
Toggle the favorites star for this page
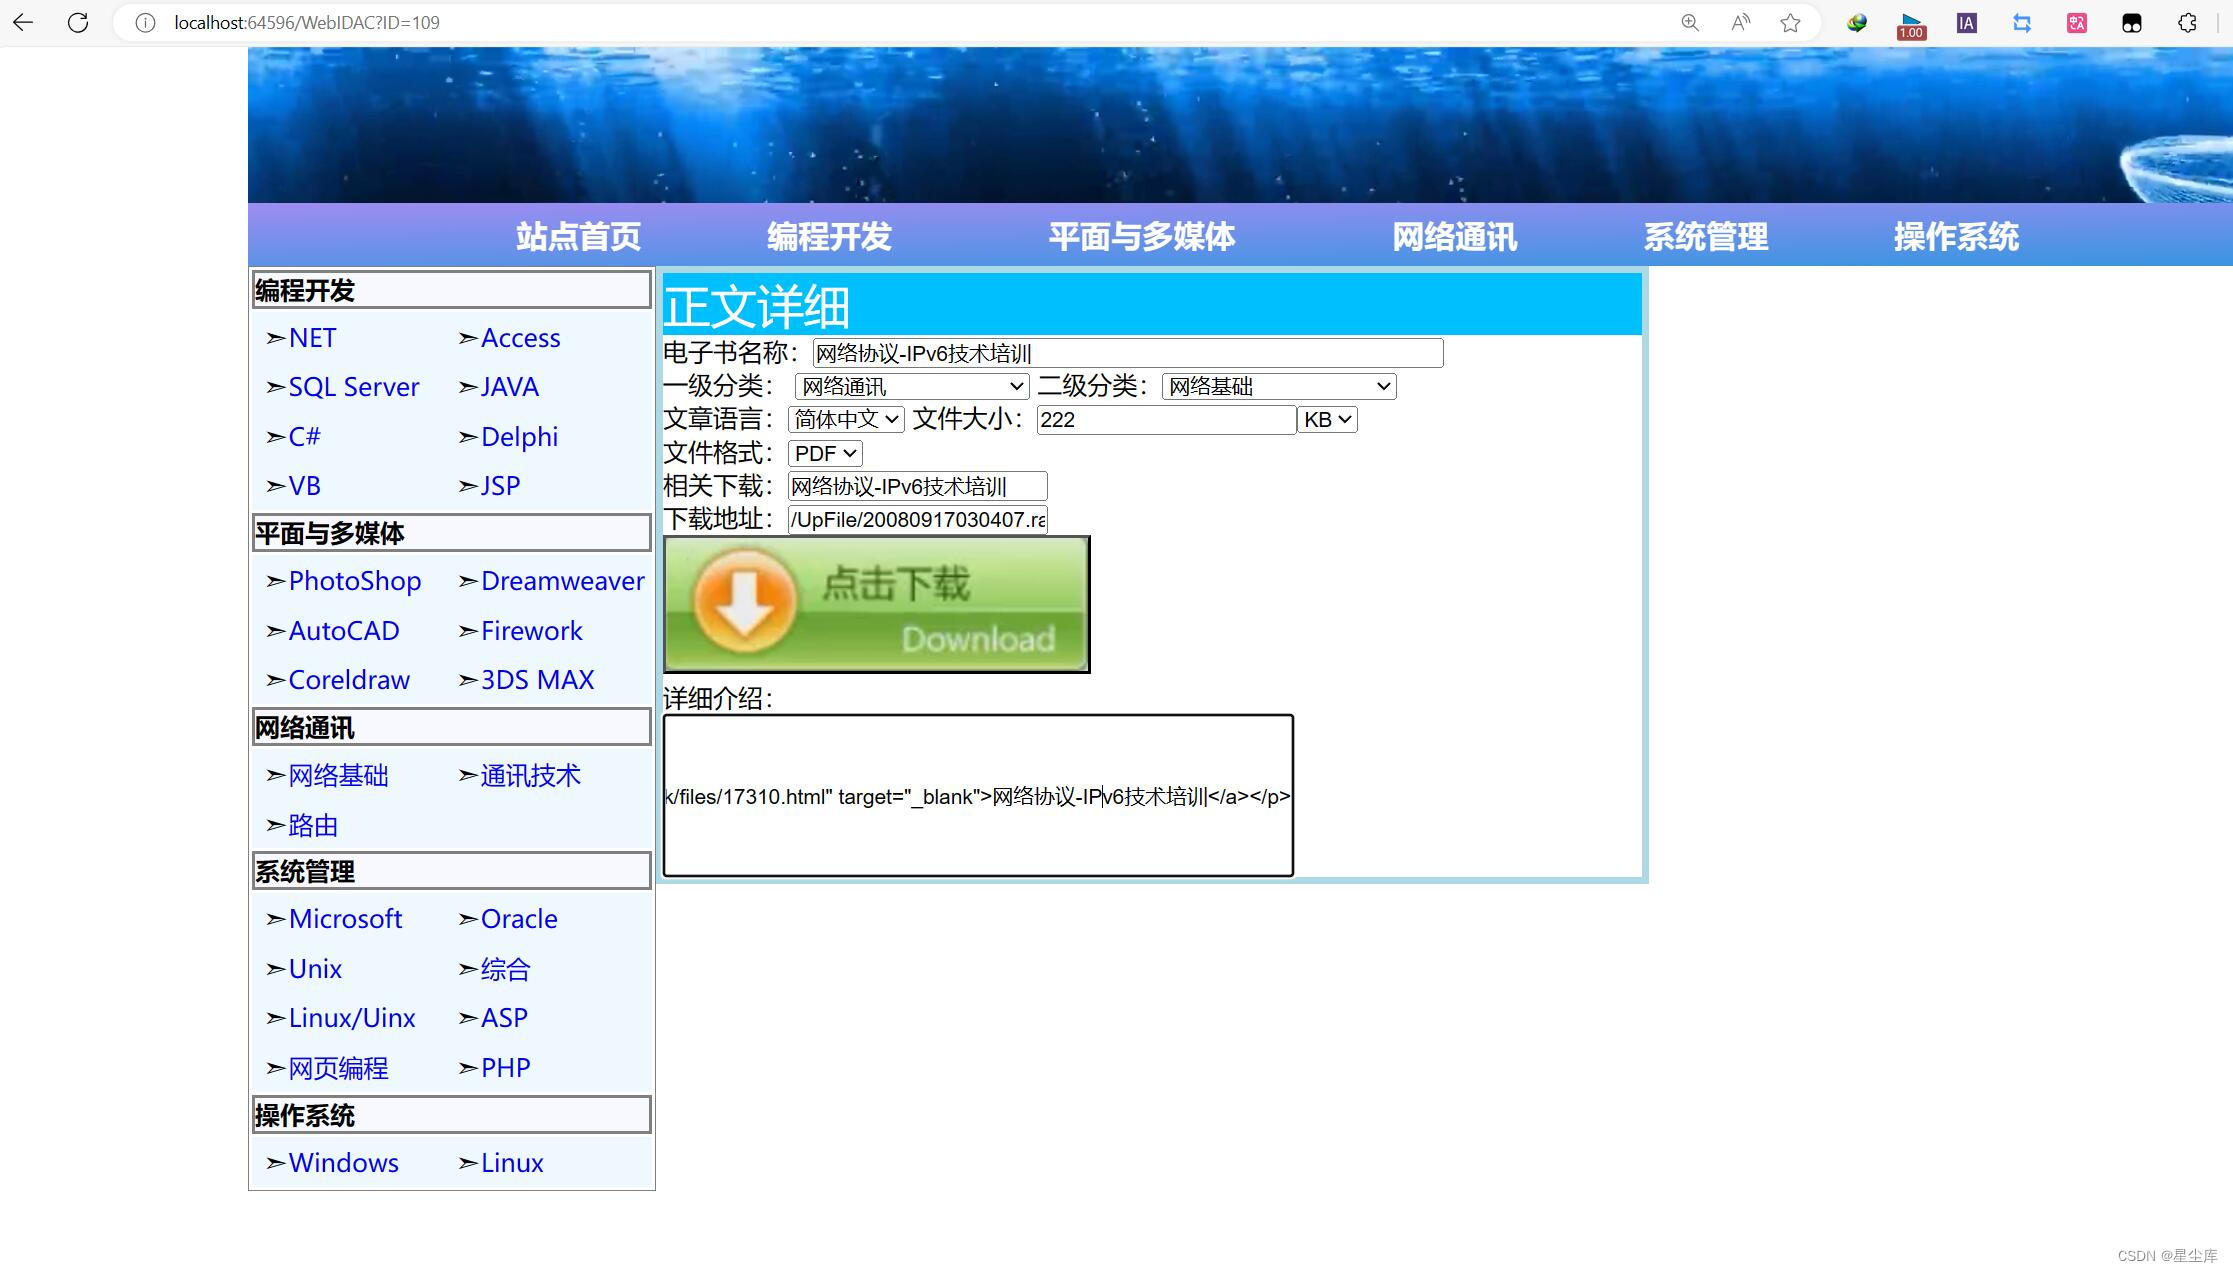1790,22
